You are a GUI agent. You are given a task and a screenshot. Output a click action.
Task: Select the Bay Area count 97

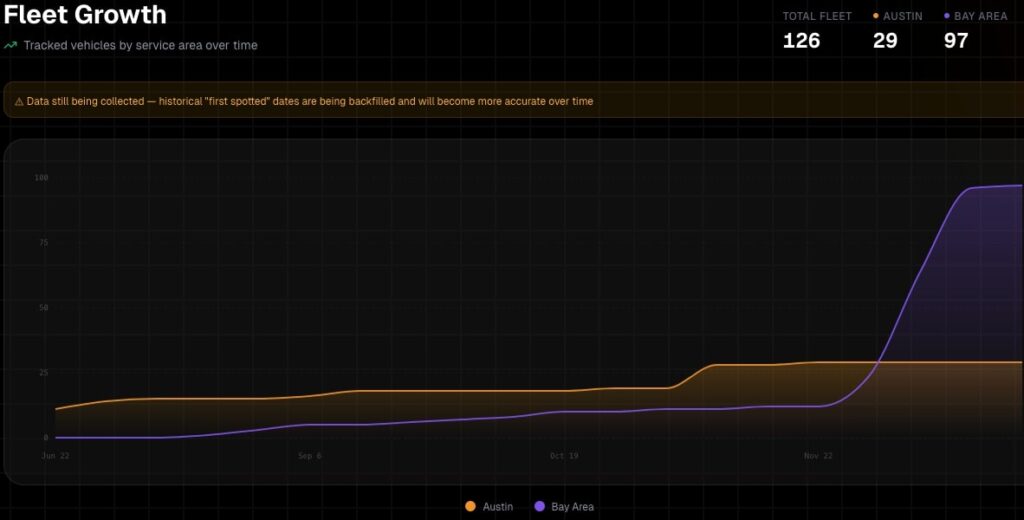pos(956,41)
